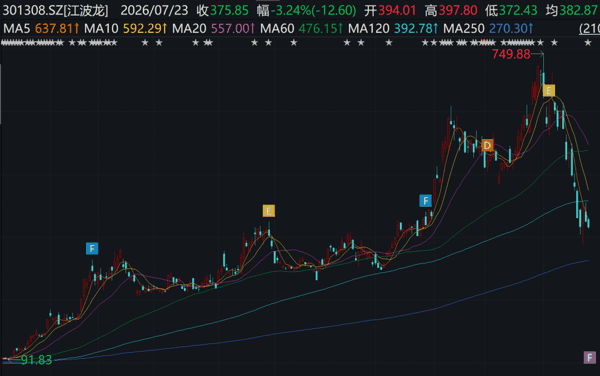Click the 749.88 high price label
The height and width of the screenshot is (376, 600).
tap(511, 54)
